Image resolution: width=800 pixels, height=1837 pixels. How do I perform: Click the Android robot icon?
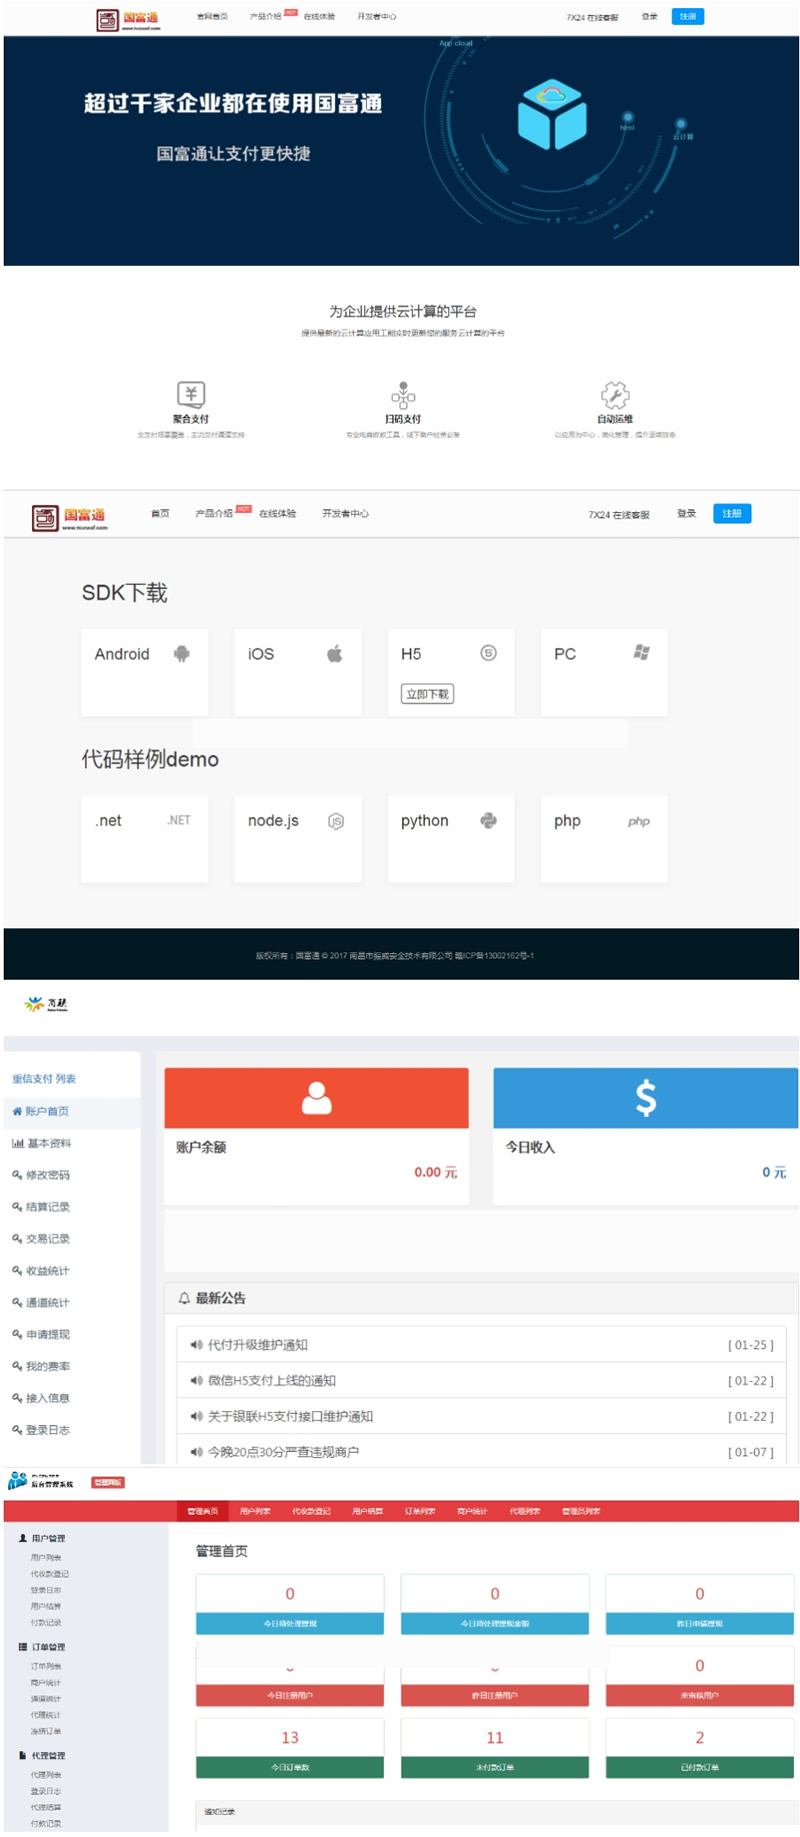[181, 654]
